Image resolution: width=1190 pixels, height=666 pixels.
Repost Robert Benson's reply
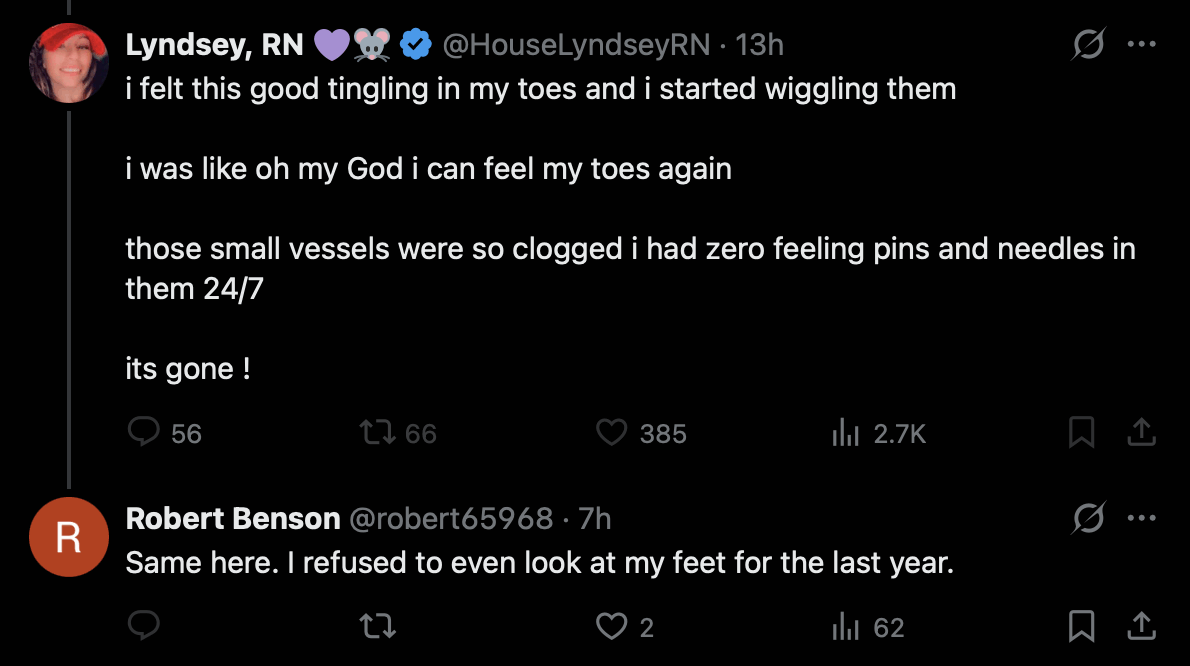point(376,627)
